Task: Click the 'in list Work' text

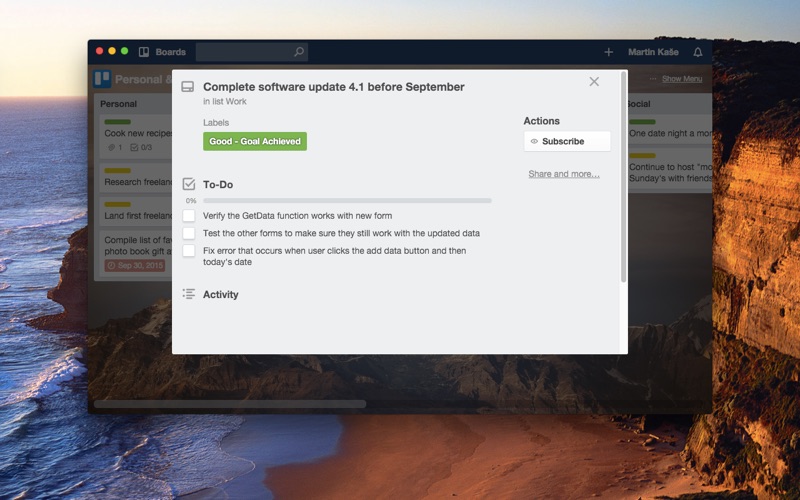Action: pyautogui.click(x=224, y=102)
